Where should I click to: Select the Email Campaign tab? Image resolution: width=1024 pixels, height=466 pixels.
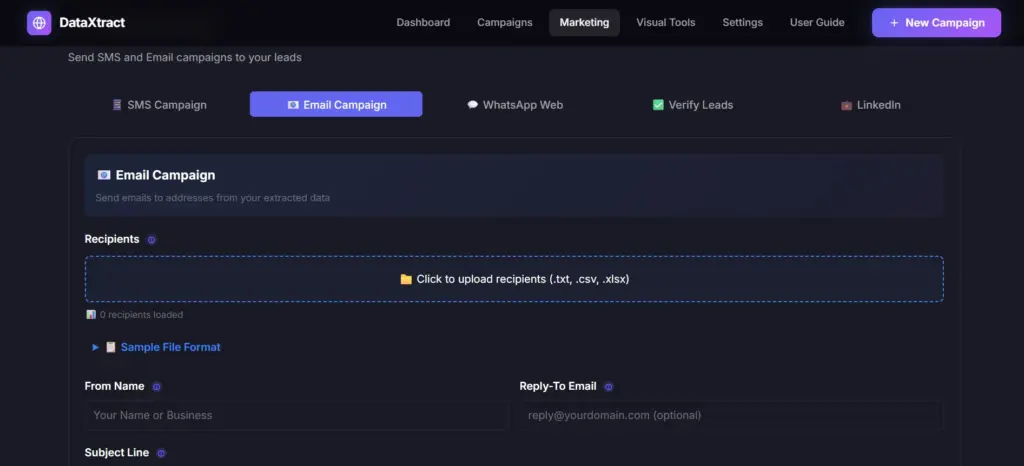[336, 104]
